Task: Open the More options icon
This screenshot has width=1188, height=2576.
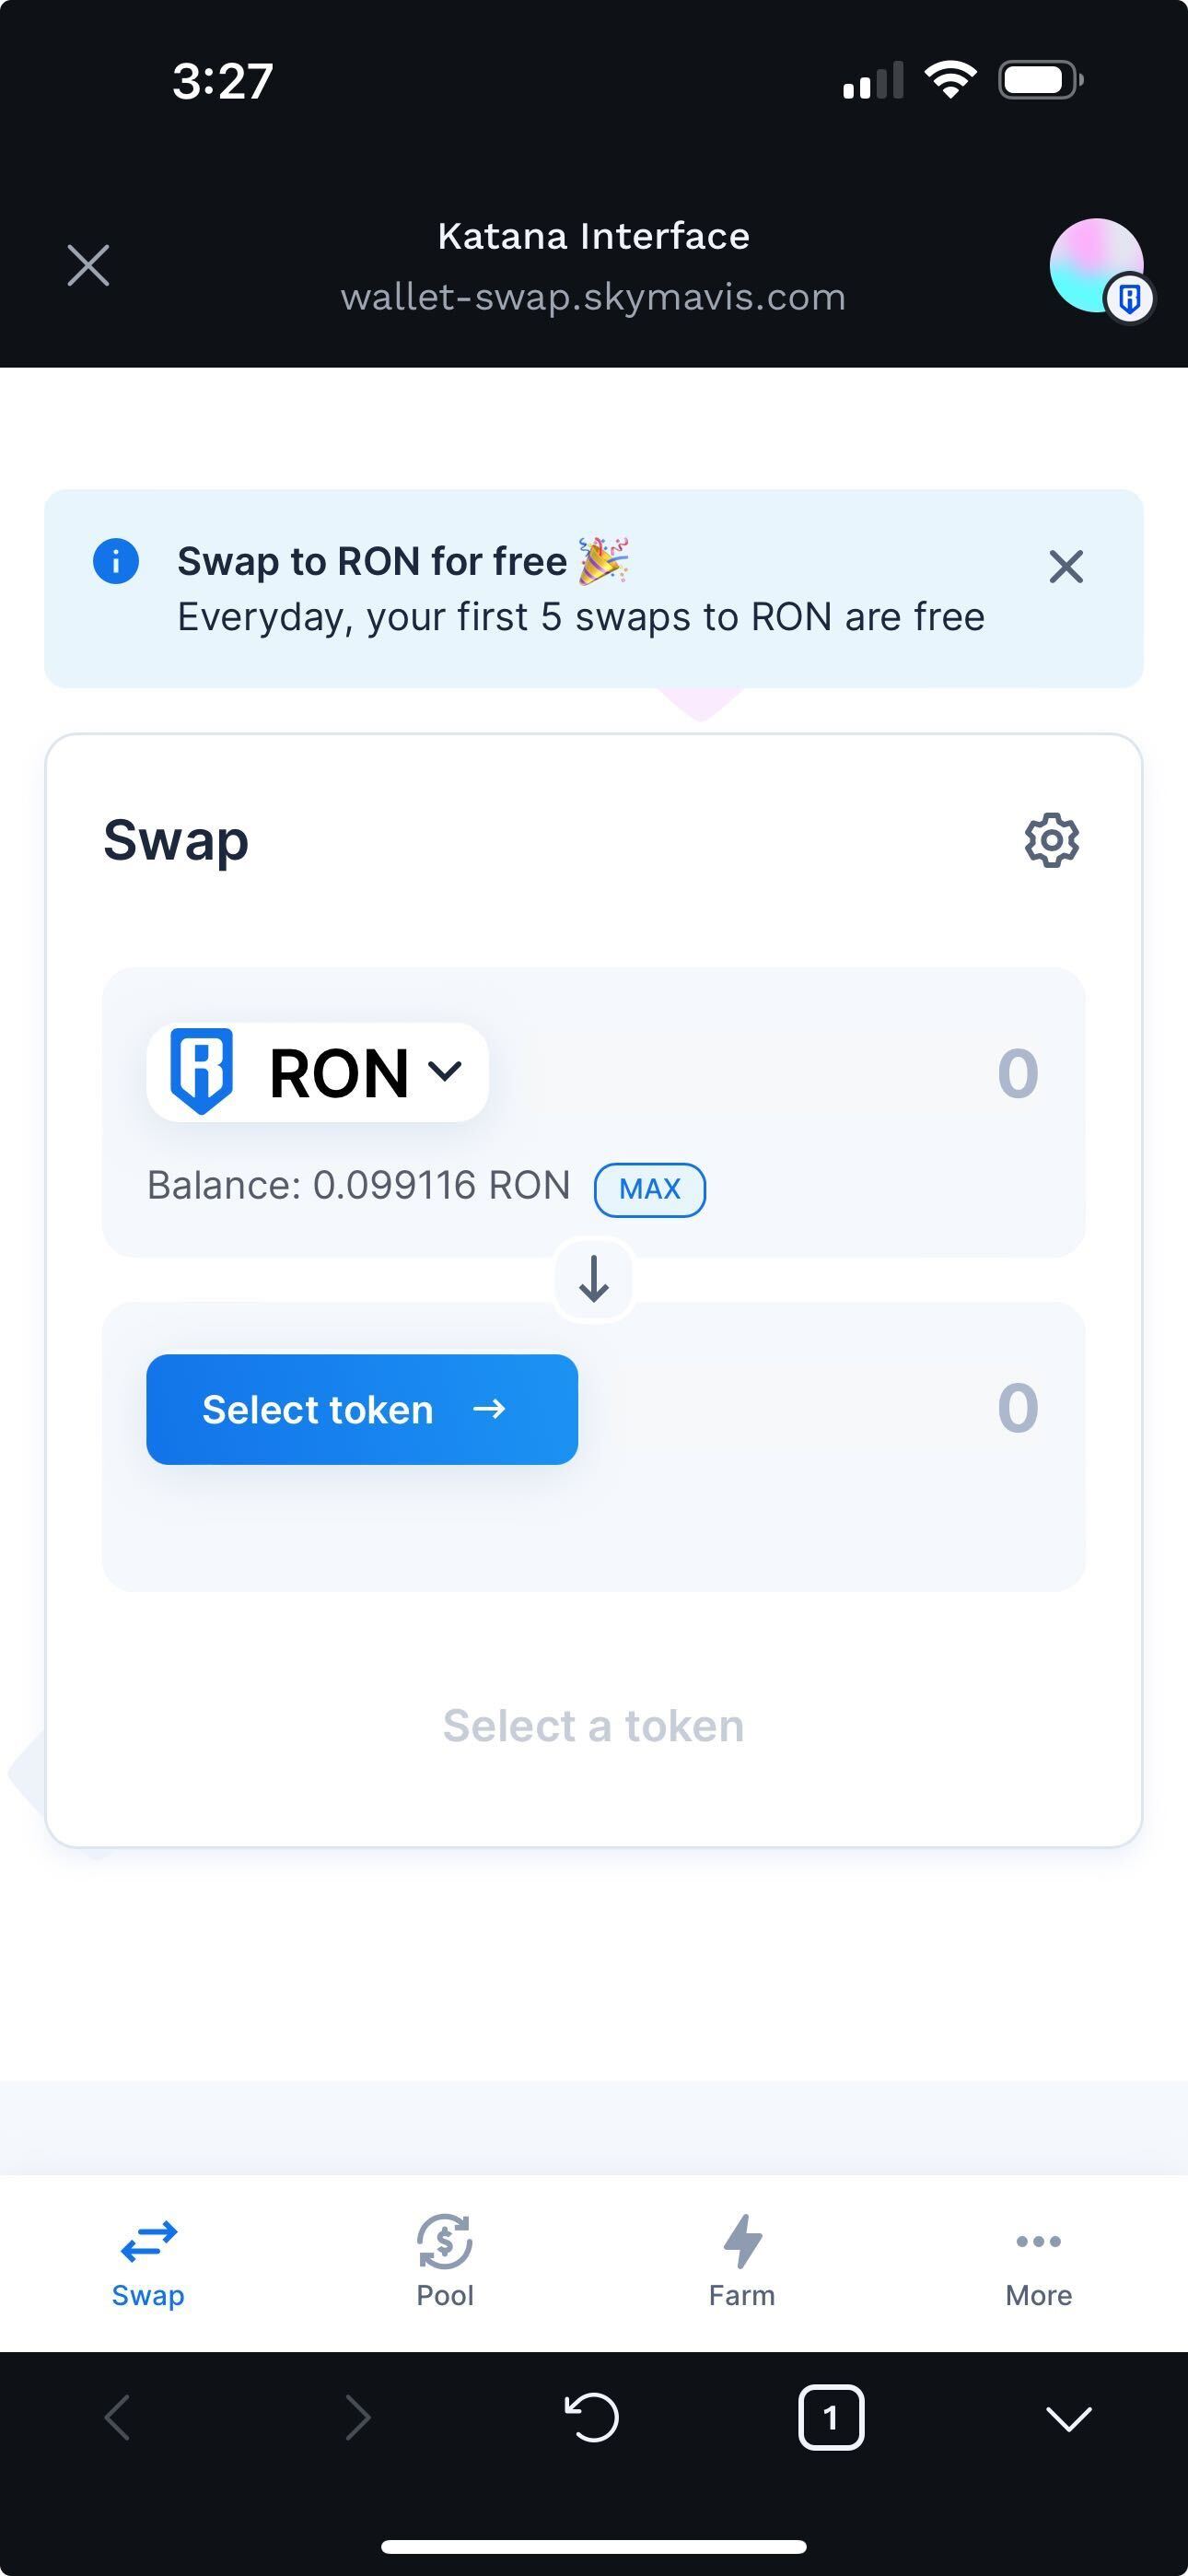Action: tap(1038, 2242)
